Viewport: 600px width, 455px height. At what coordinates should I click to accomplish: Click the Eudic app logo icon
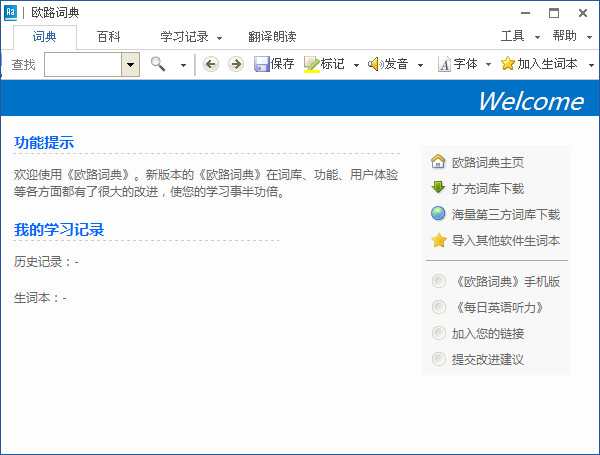10,13
